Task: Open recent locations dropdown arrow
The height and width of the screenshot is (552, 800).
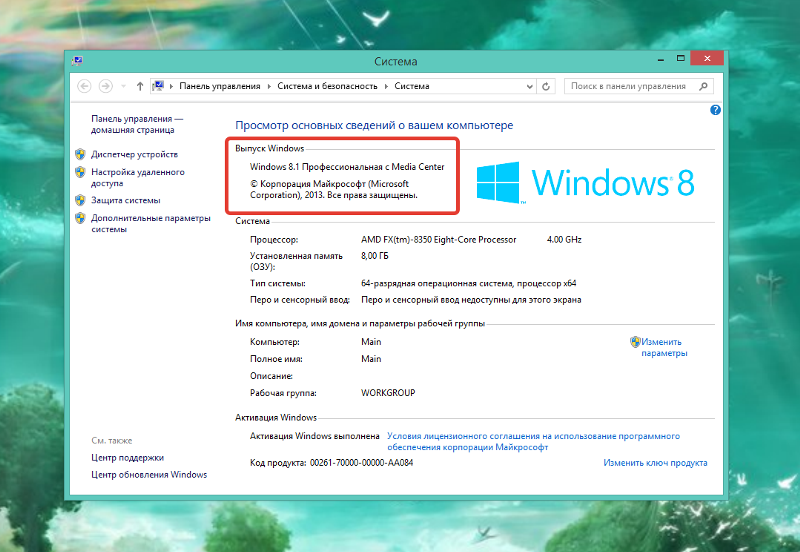Action: click(x=123, y=87)
